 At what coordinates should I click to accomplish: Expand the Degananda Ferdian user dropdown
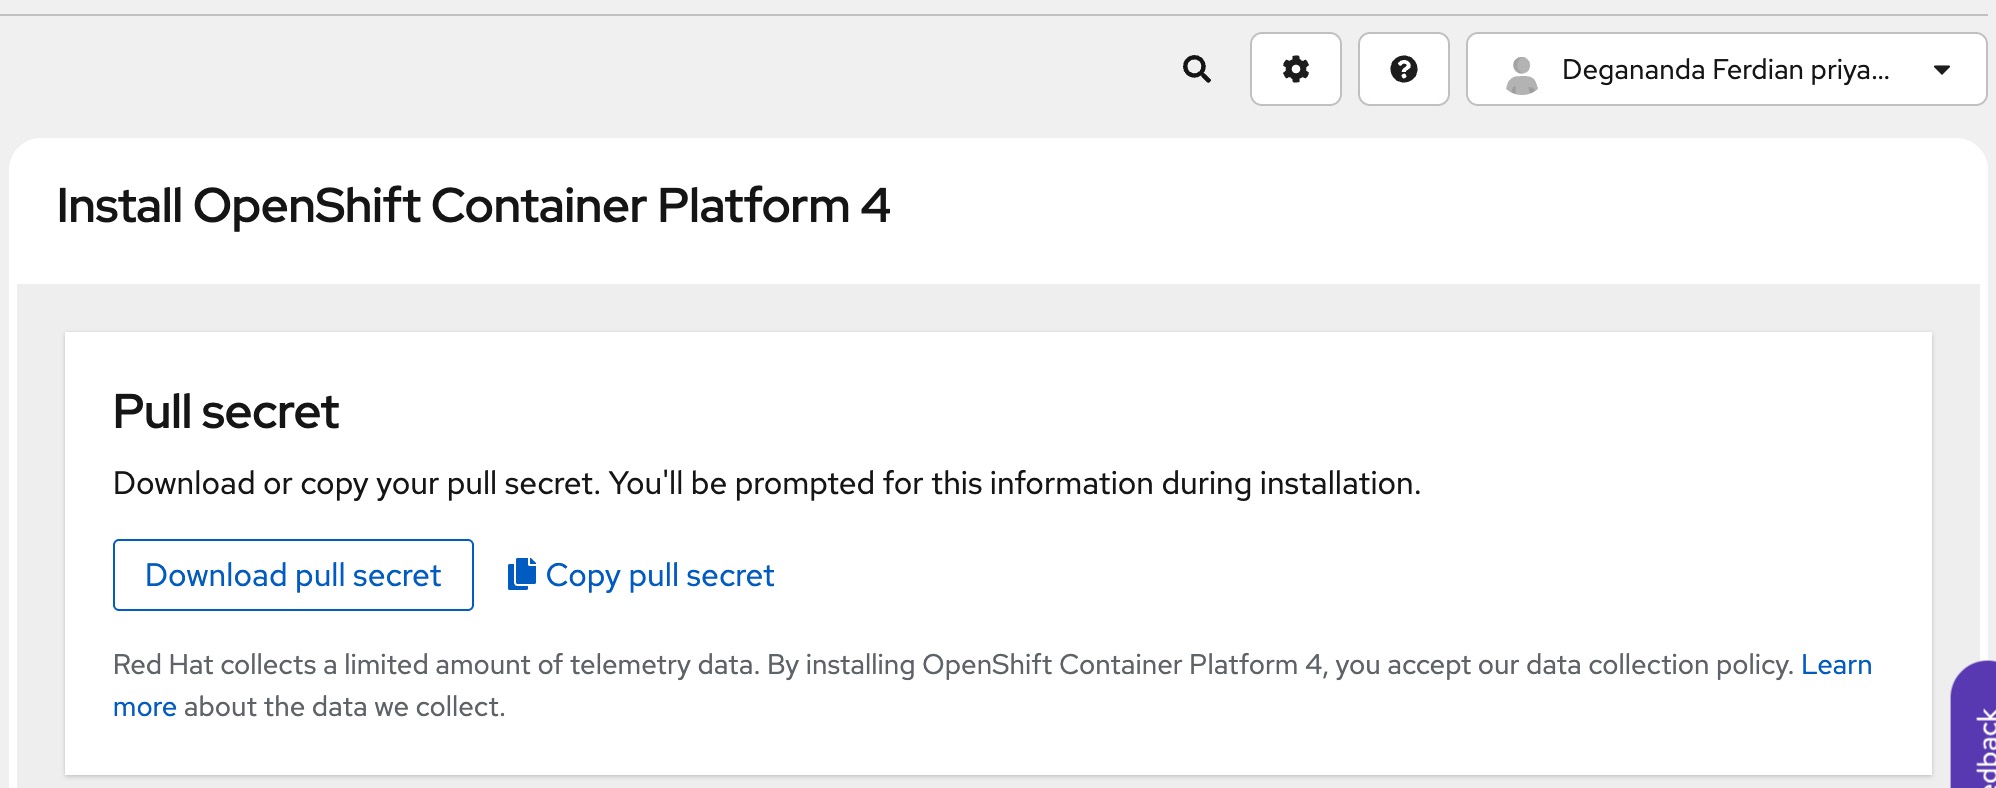click(1726, 69)
